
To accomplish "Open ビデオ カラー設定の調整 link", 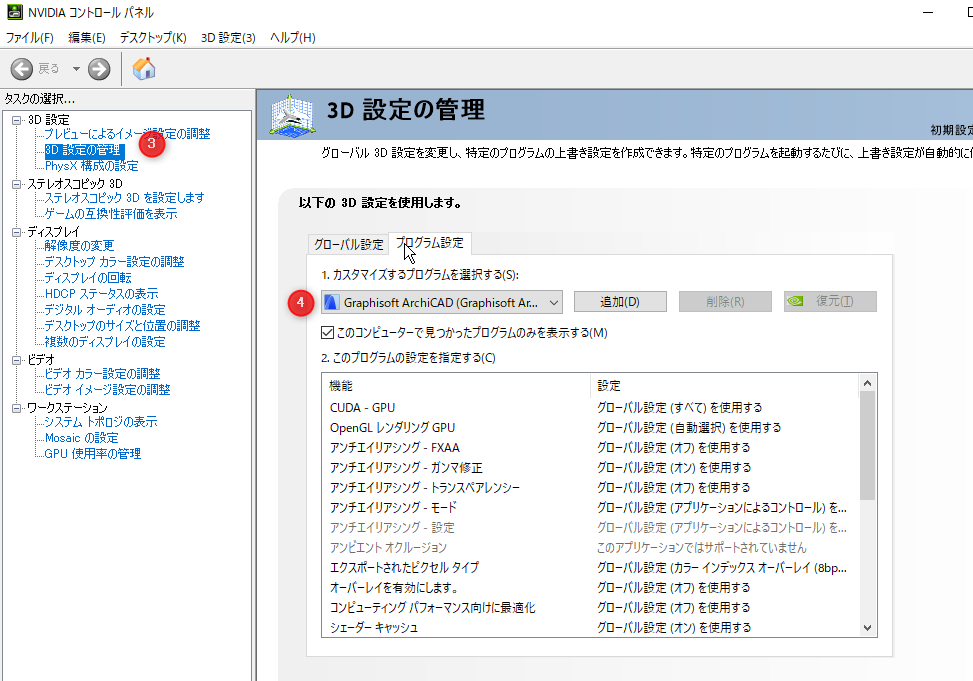I will (102, 374).
